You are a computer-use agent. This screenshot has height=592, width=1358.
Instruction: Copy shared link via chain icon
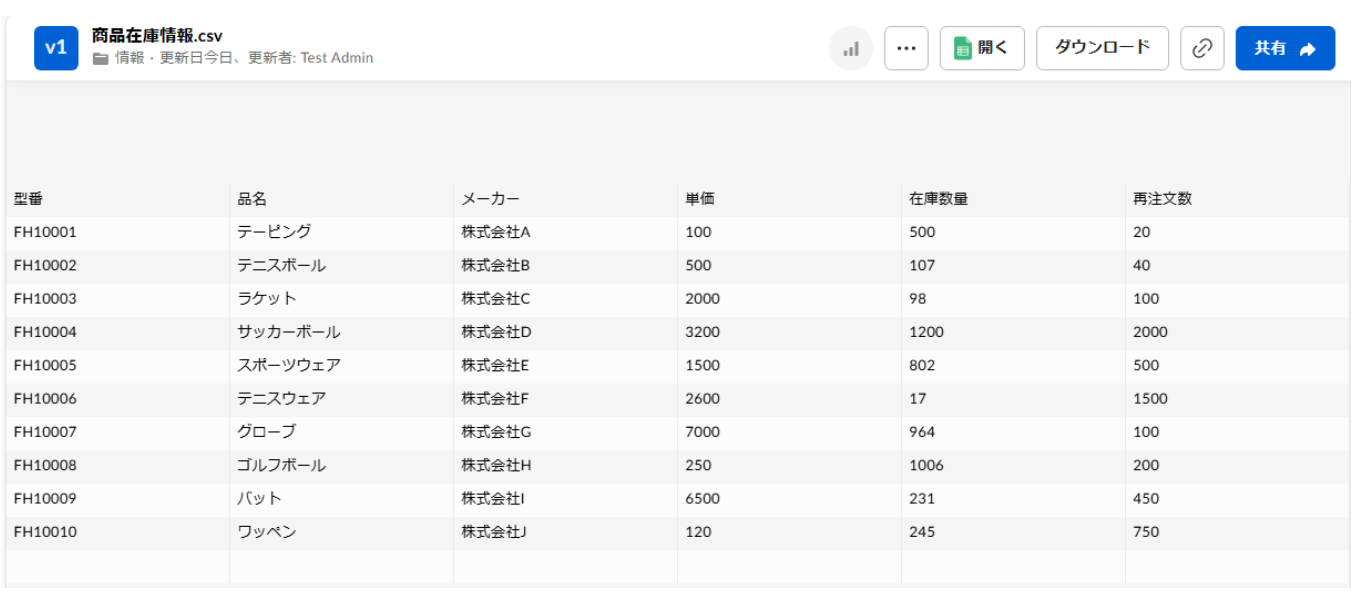(1202, 48)
